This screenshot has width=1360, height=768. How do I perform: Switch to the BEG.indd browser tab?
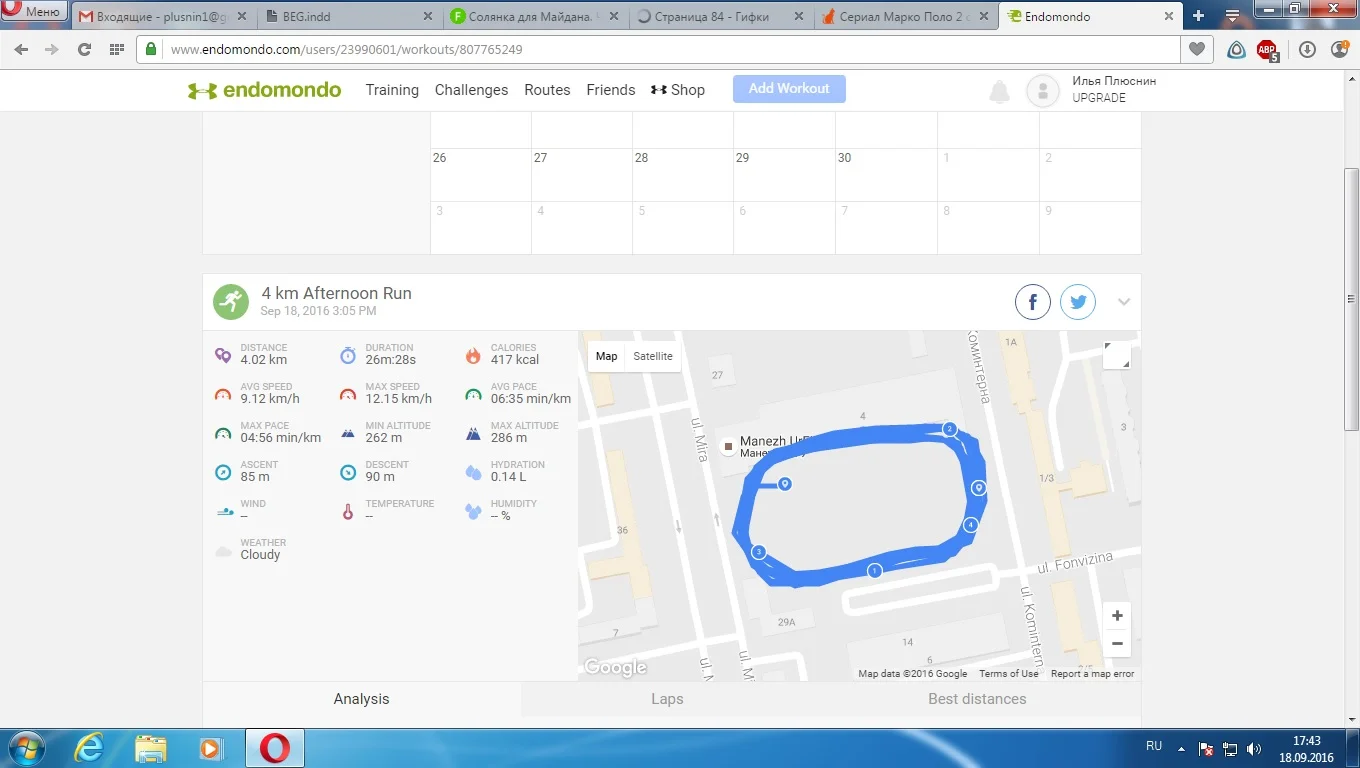coord(351,16)
